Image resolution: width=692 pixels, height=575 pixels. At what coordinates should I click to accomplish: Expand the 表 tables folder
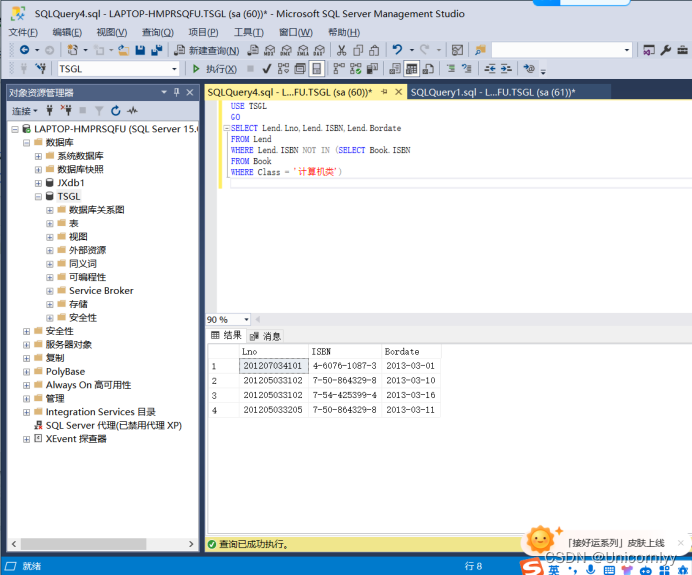tap(49, 224)
